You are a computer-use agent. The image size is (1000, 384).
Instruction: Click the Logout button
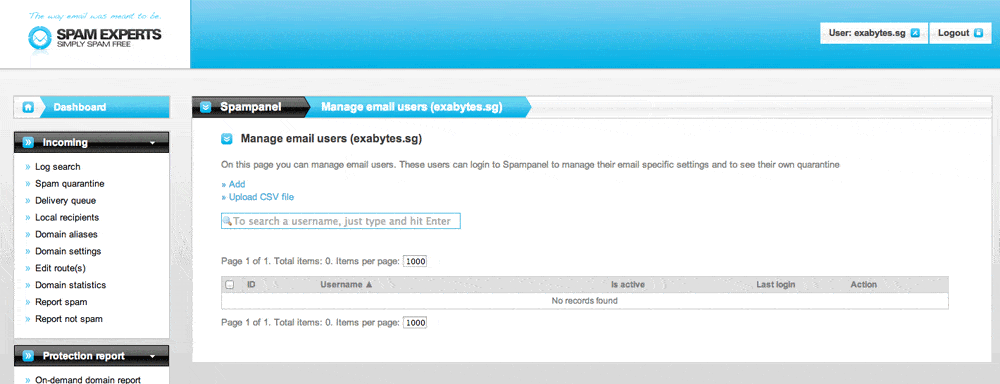point(960,33)
